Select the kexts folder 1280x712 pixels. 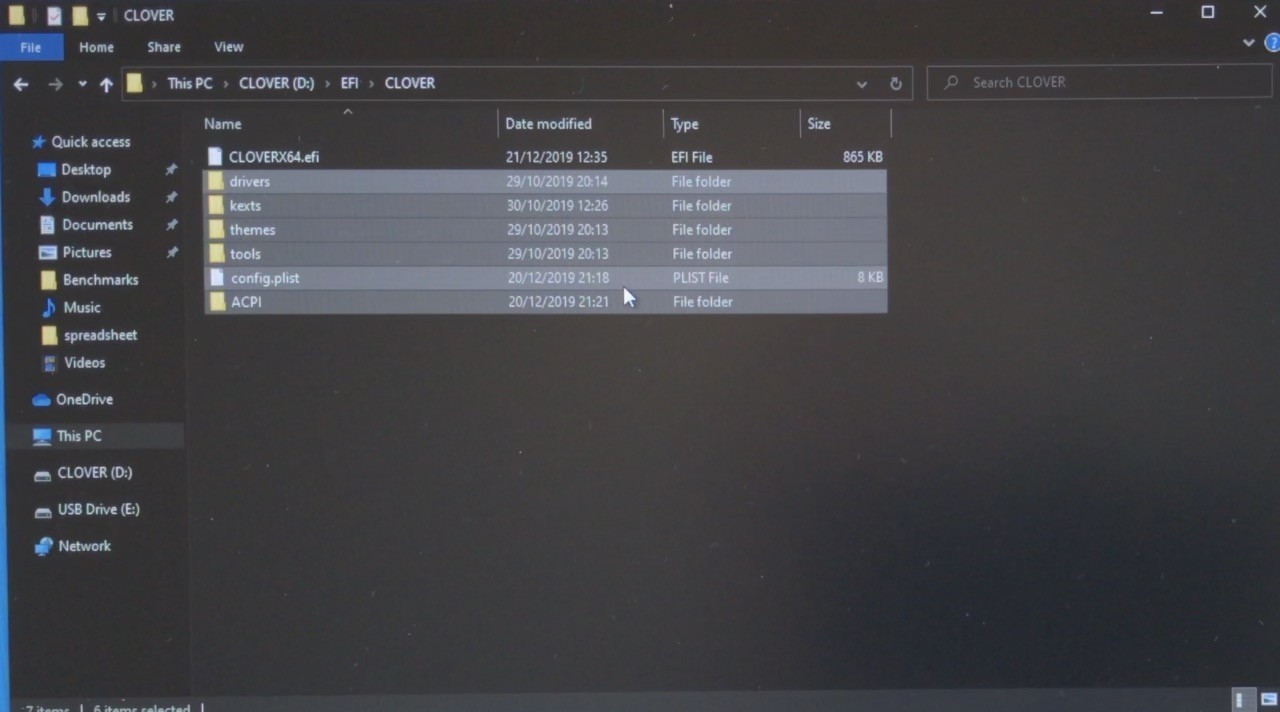[545, 205]
